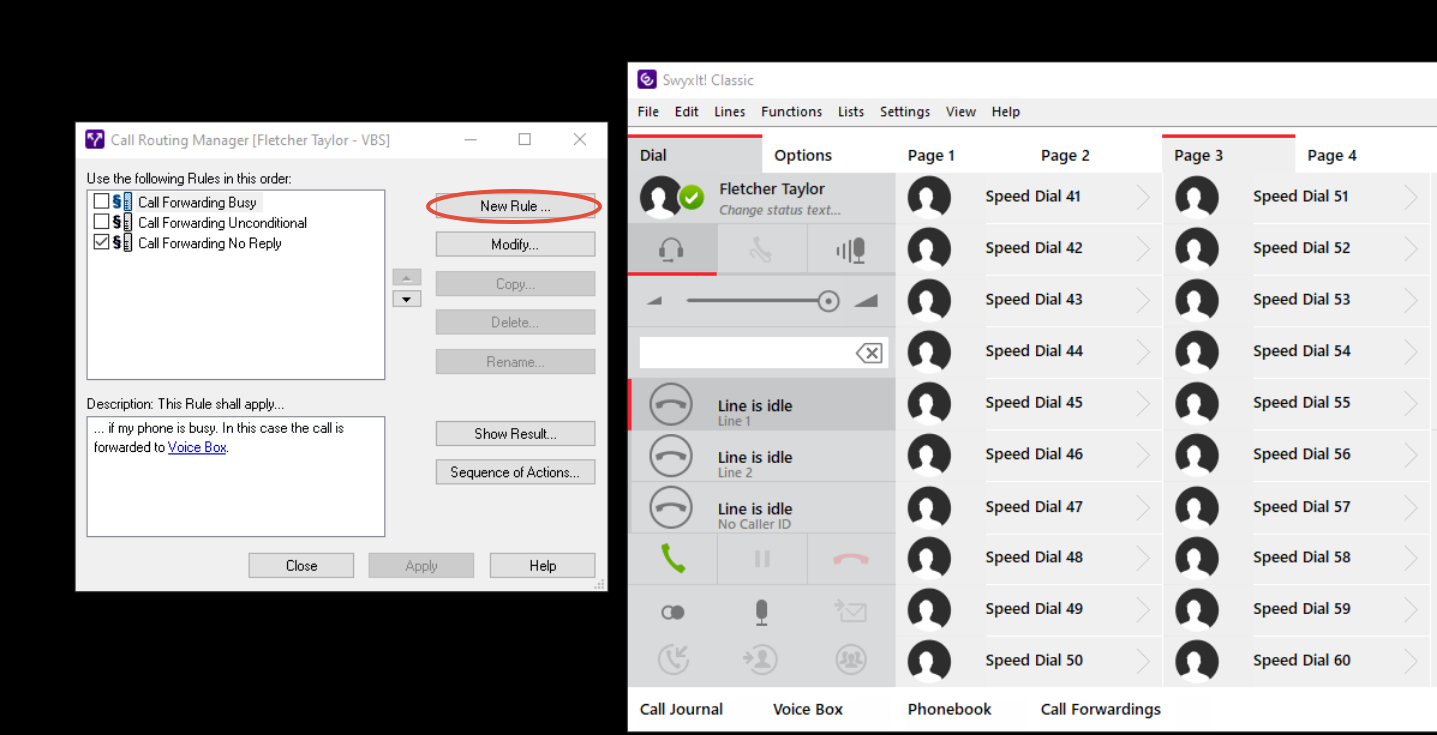
Task: Open the Lists menu
Action: coord(851,112)
